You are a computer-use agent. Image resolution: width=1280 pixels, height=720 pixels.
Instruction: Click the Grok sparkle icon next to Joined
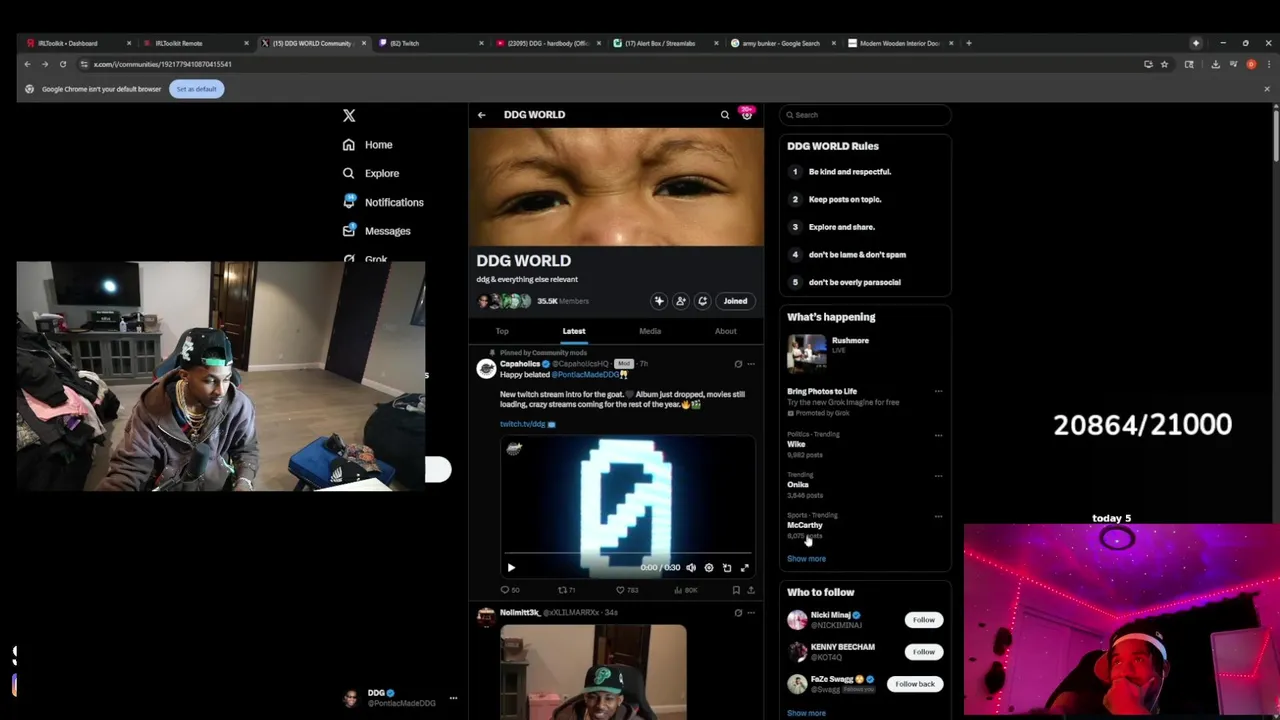pos(659,301)
